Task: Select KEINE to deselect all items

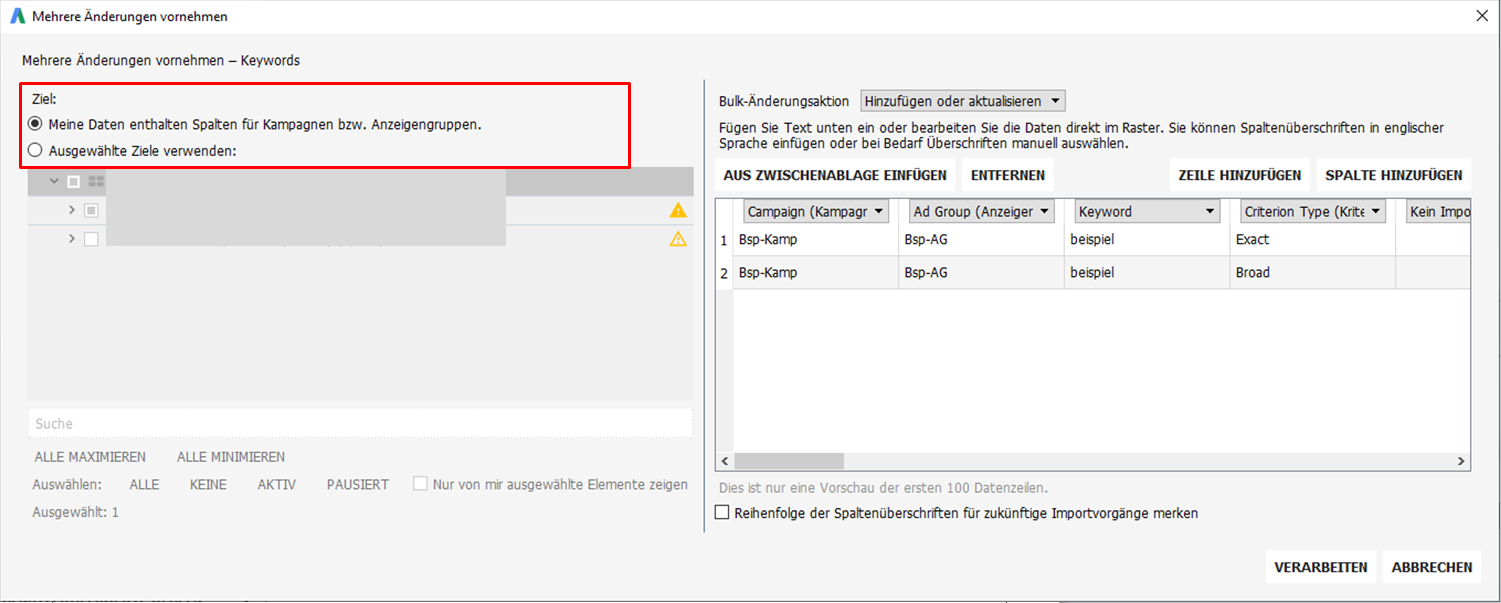Action: click(x=207, y=484)
